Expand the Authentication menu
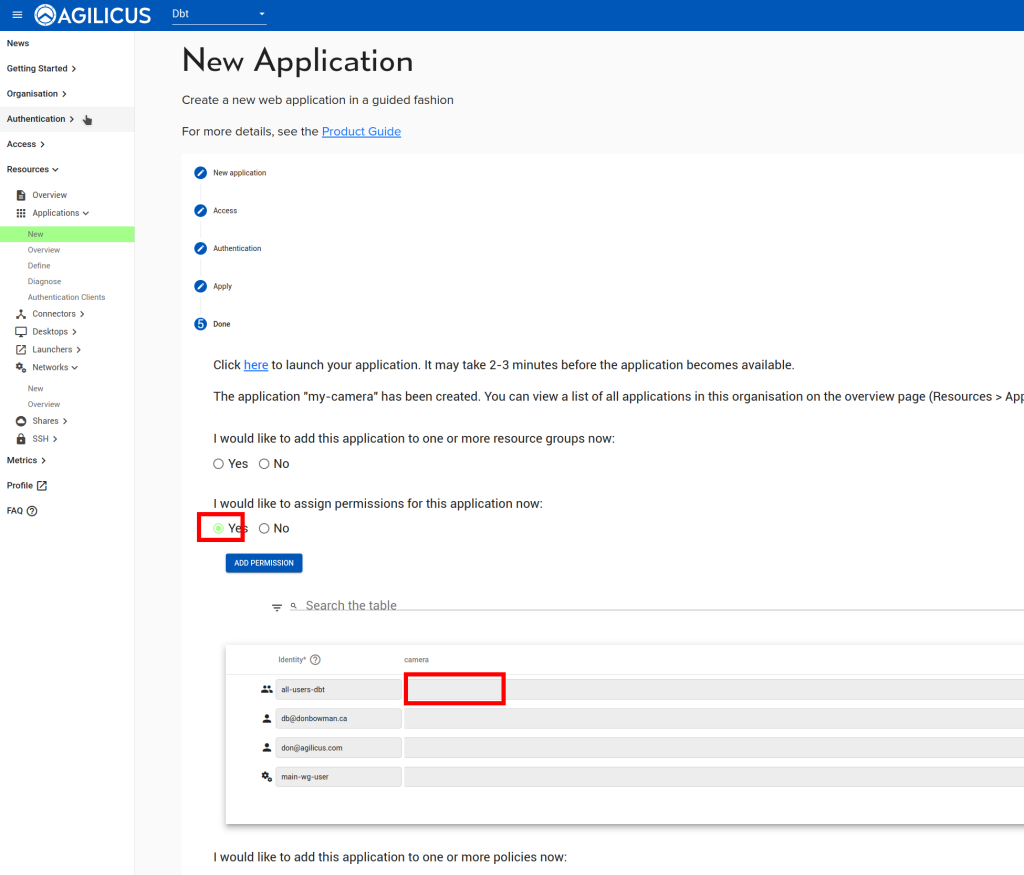 (40, 119)
